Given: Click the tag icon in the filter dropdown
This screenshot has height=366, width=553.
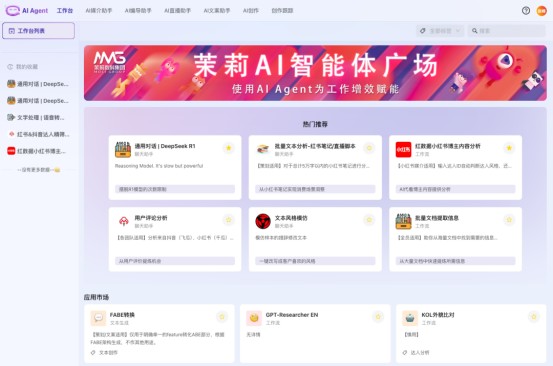Looking at the screenshot, I should (x=423, y=31).
